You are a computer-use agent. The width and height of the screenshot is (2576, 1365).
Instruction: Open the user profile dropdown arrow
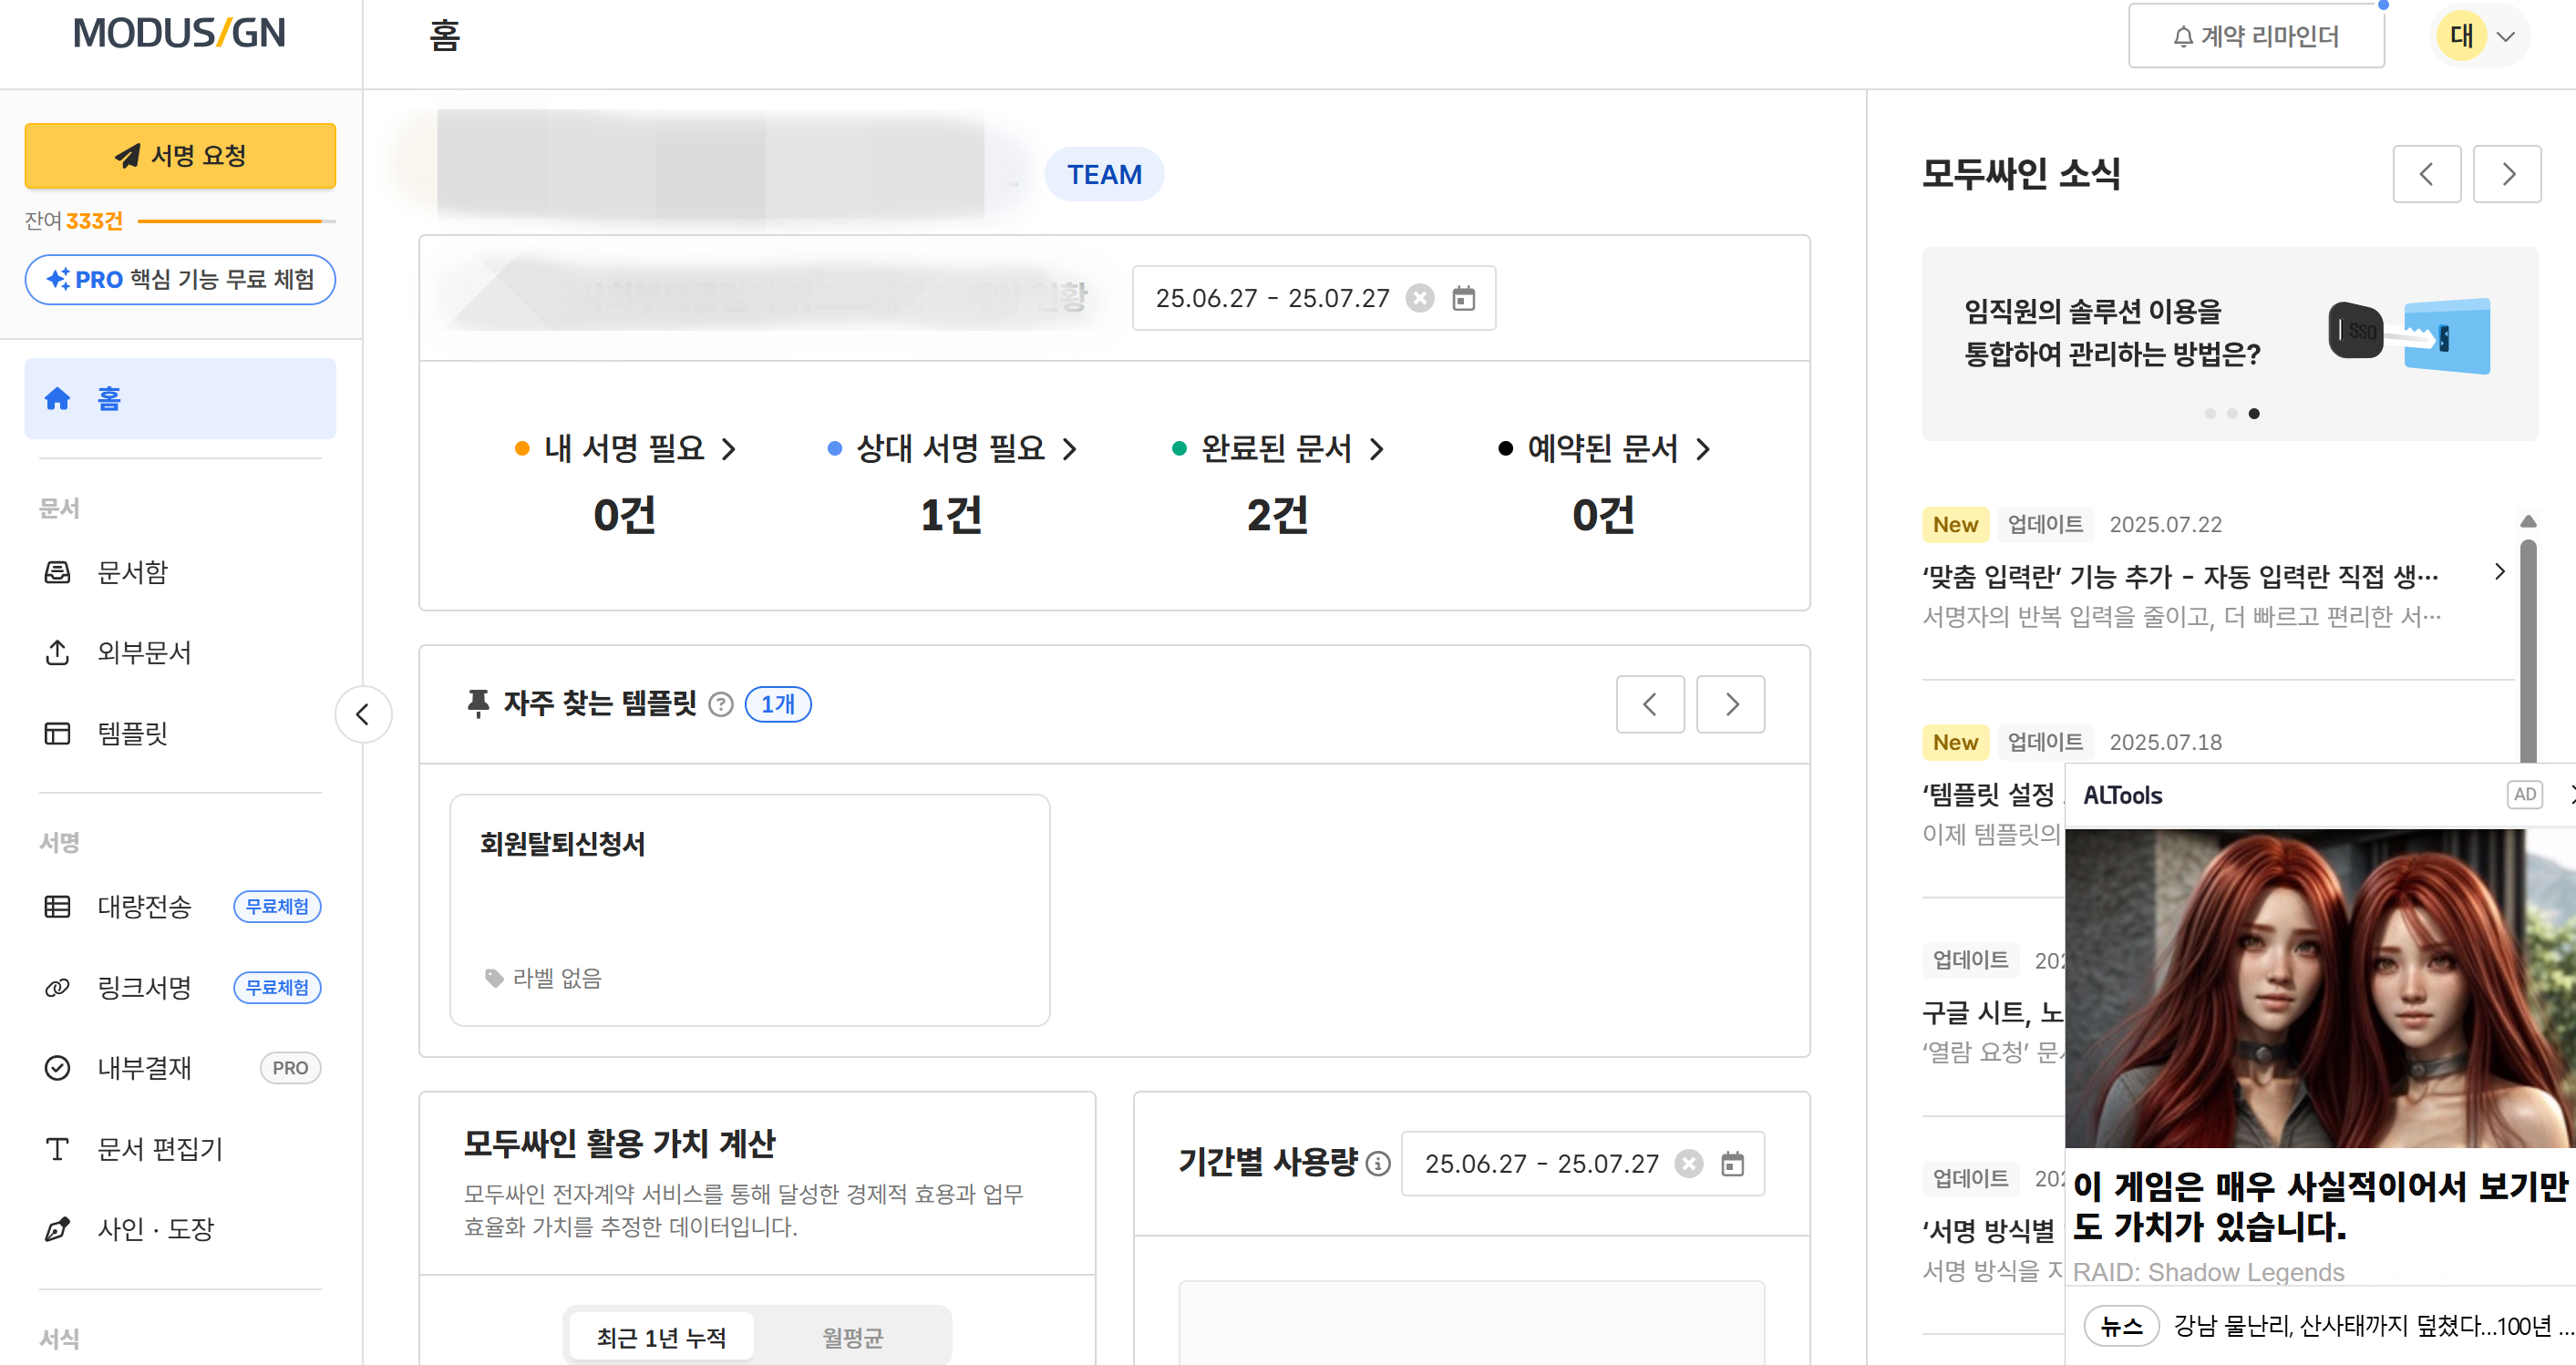(x=2505, y=37)
